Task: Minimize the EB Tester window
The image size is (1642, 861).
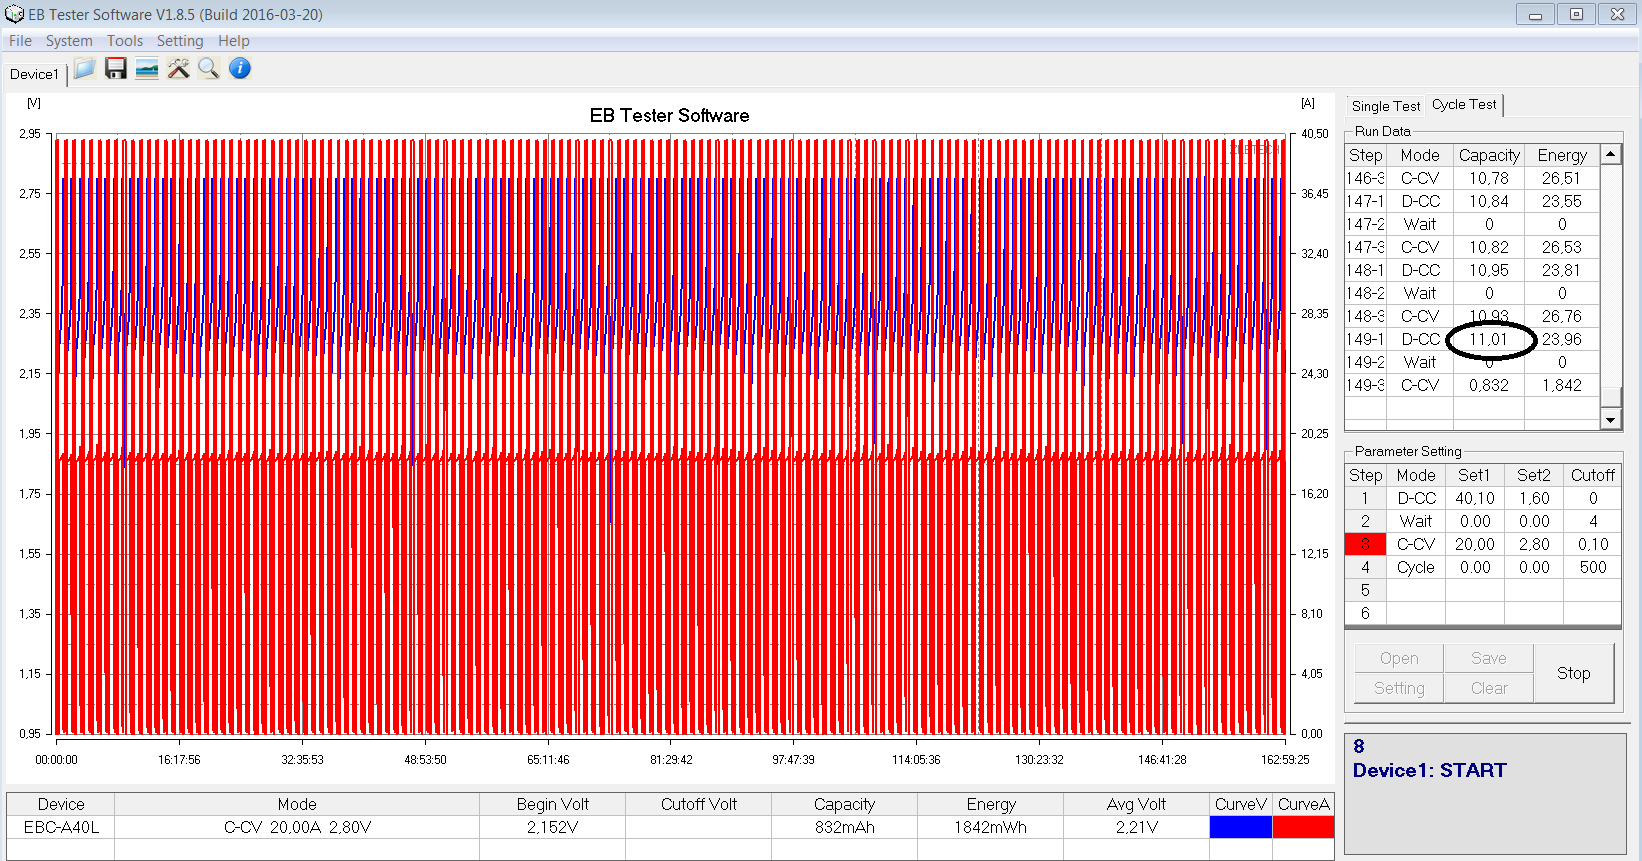Action: [1535, 14]
